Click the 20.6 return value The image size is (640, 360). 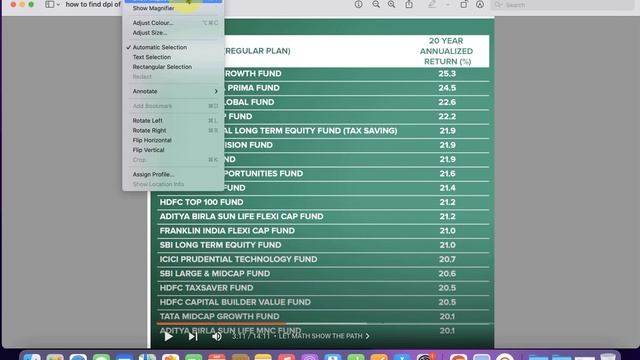[x=447, y=273]
